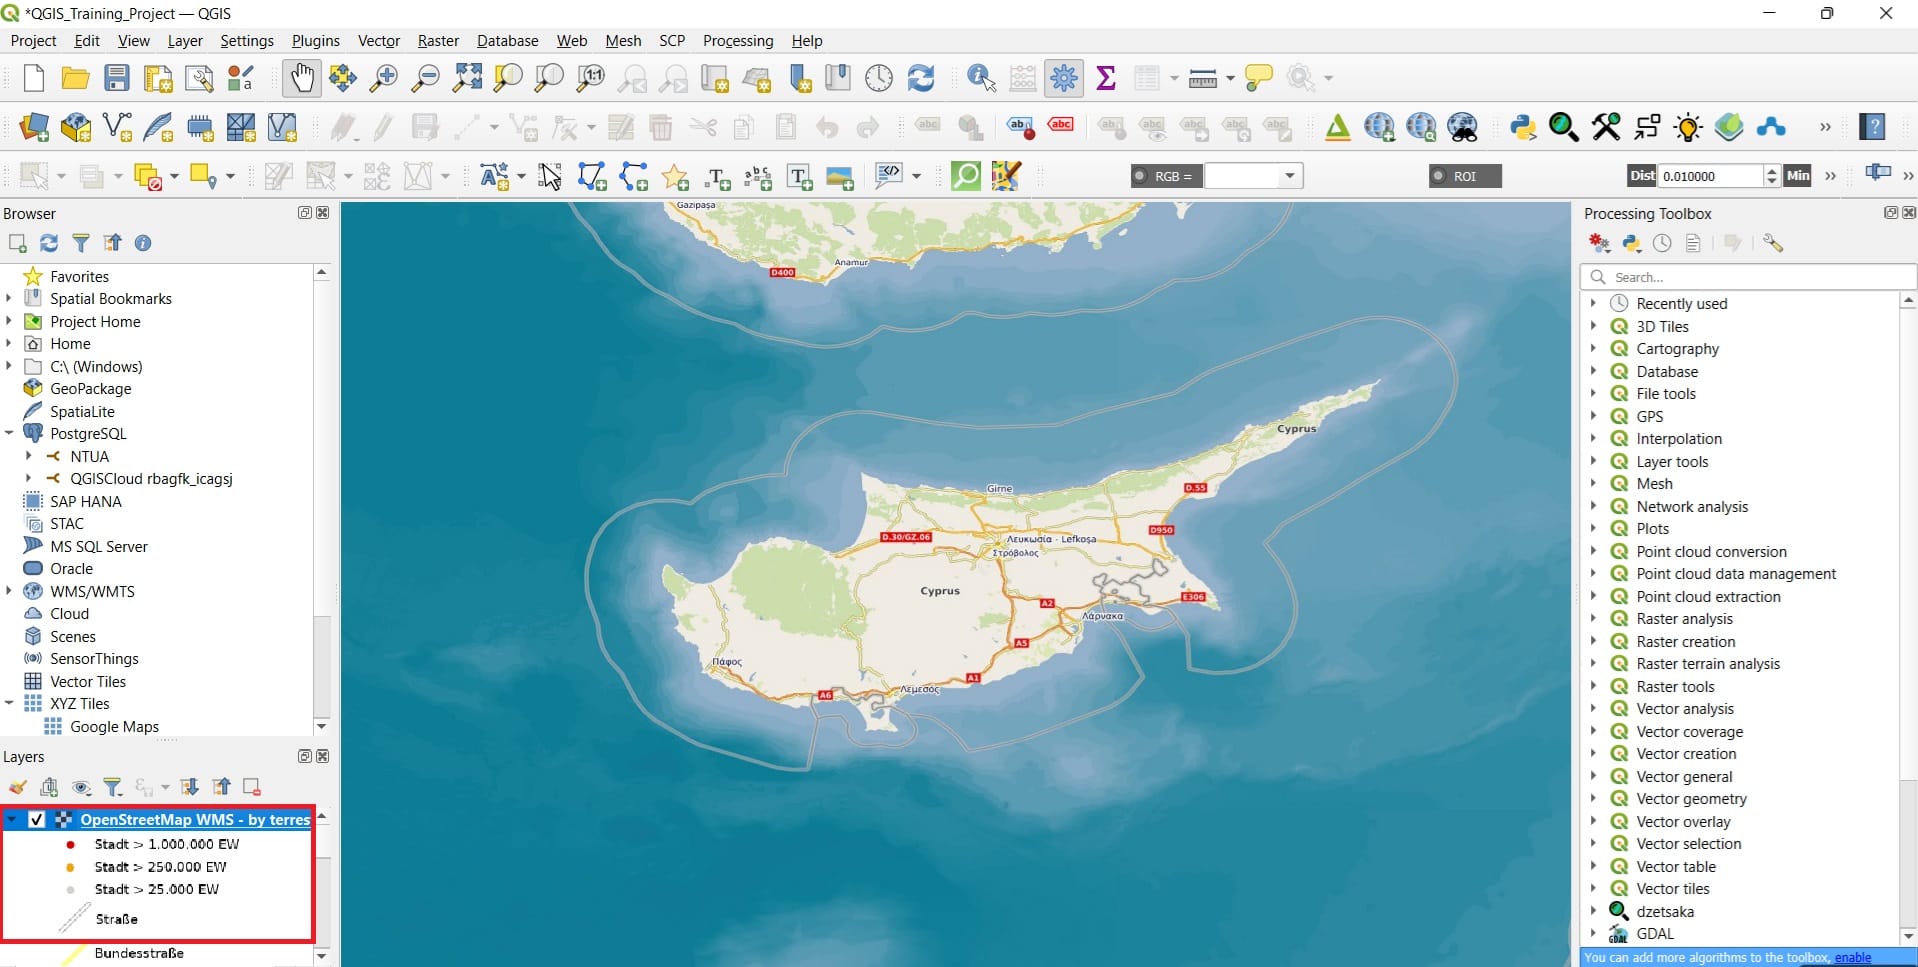
Task: Click the Processing Toolbox search field
Action: click(1747, 277)
